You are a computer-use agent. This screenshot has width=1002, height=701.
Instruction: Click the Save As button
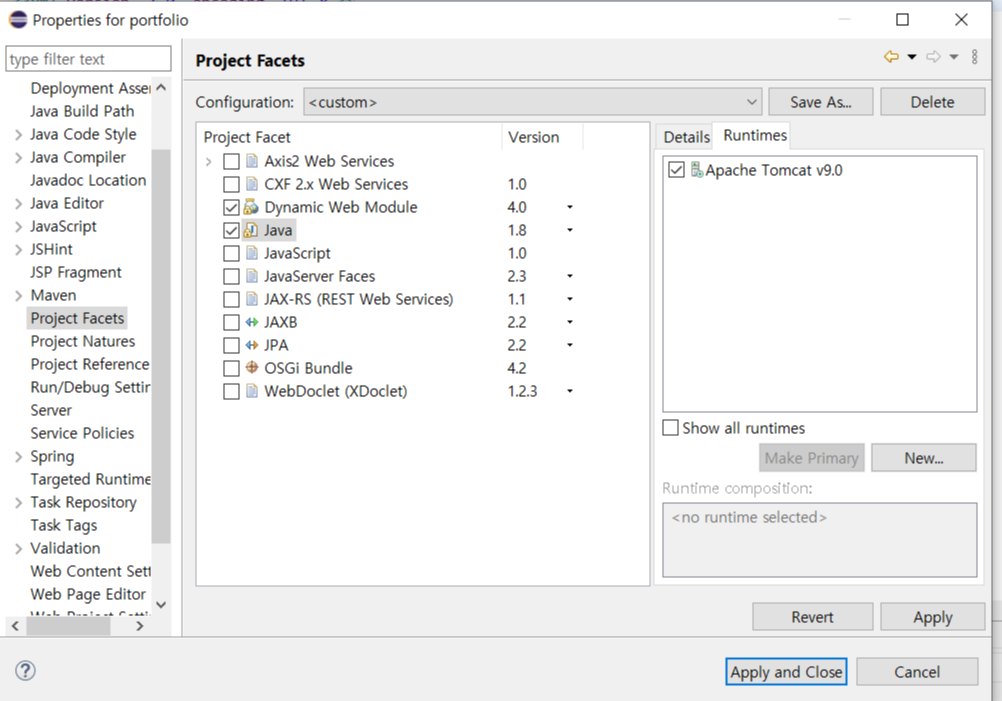[821, 102]
